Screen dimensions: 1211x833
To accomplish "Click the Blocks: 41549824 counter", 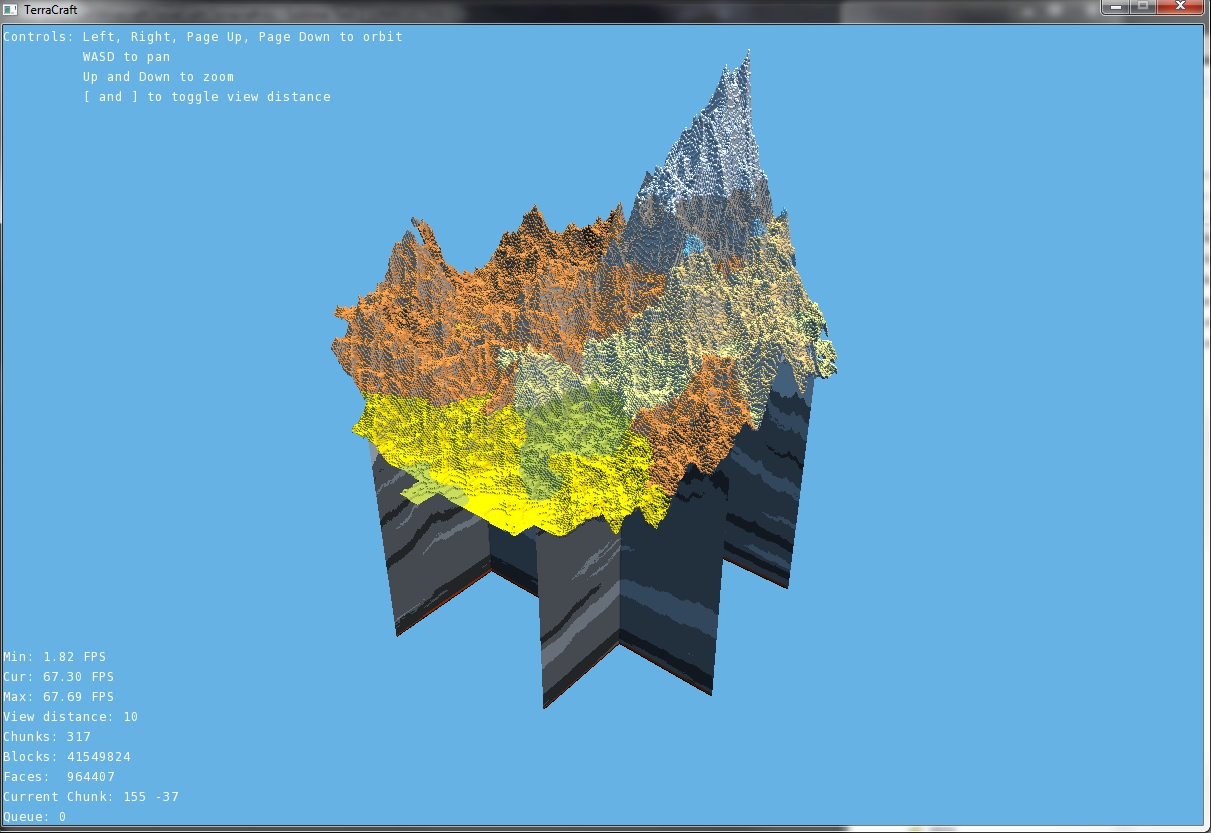I will coord(66,756).
